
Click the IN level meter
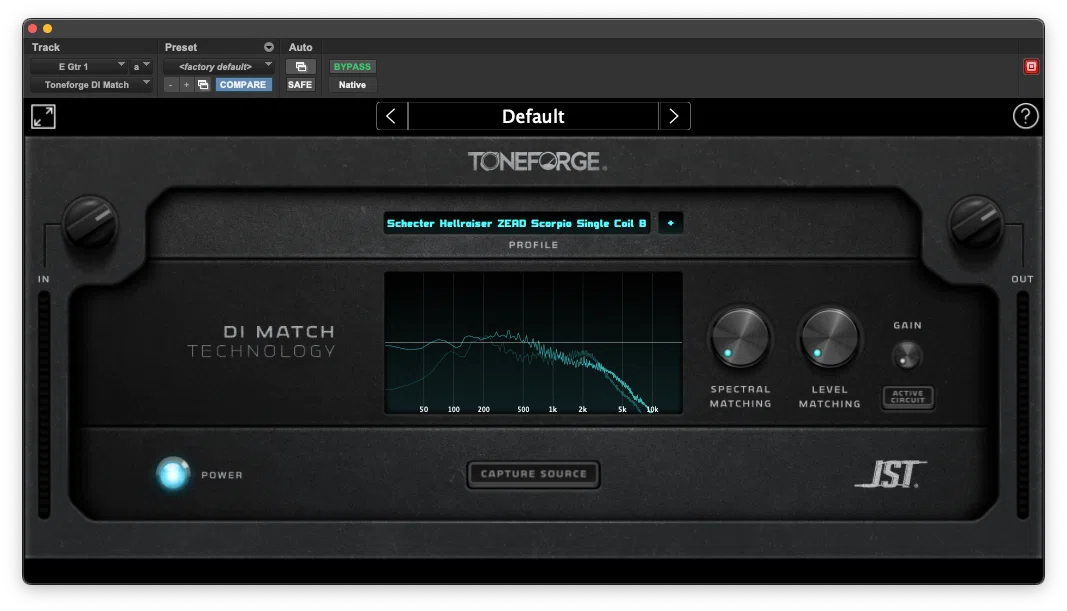44,405
